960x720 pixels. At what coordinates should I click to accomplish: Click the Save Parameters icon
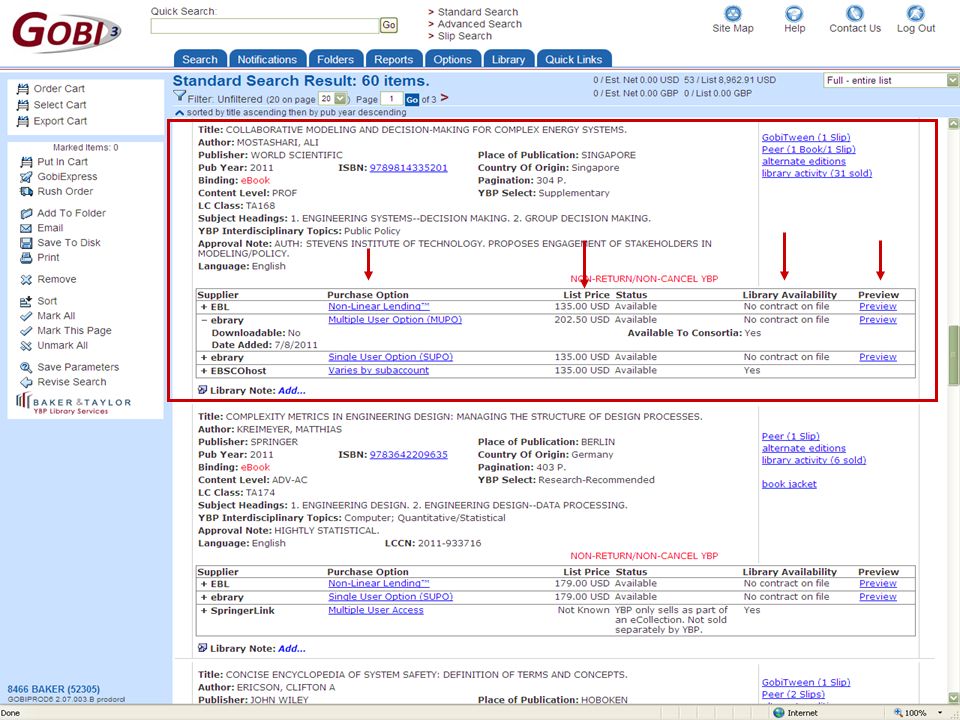(26, 367)
